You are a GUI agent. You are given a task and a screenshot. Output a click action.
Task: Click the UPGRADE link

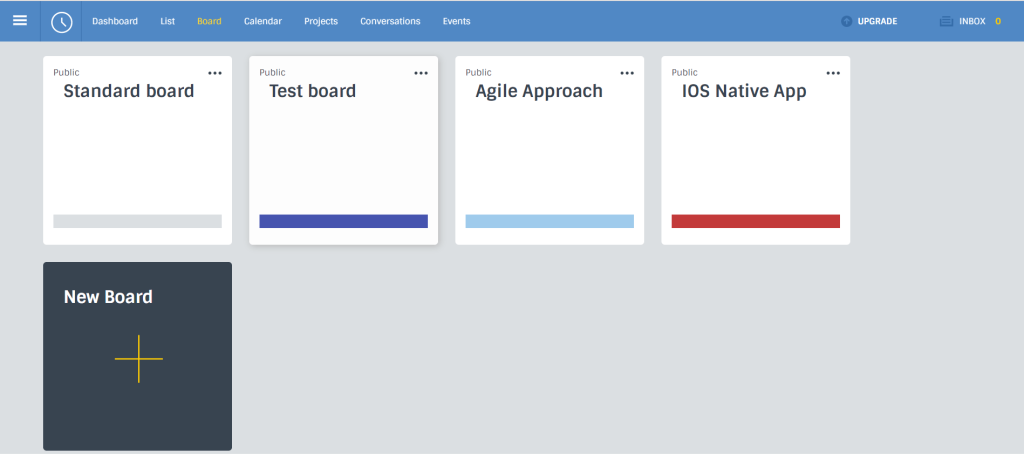(x=877, y=22)
